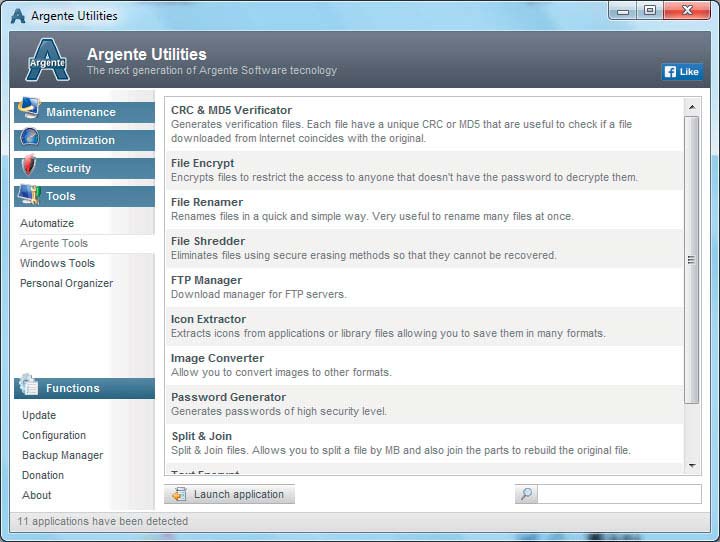Click '11 applications have been detected' status
The image size is (720, 542).
point(103,521)
